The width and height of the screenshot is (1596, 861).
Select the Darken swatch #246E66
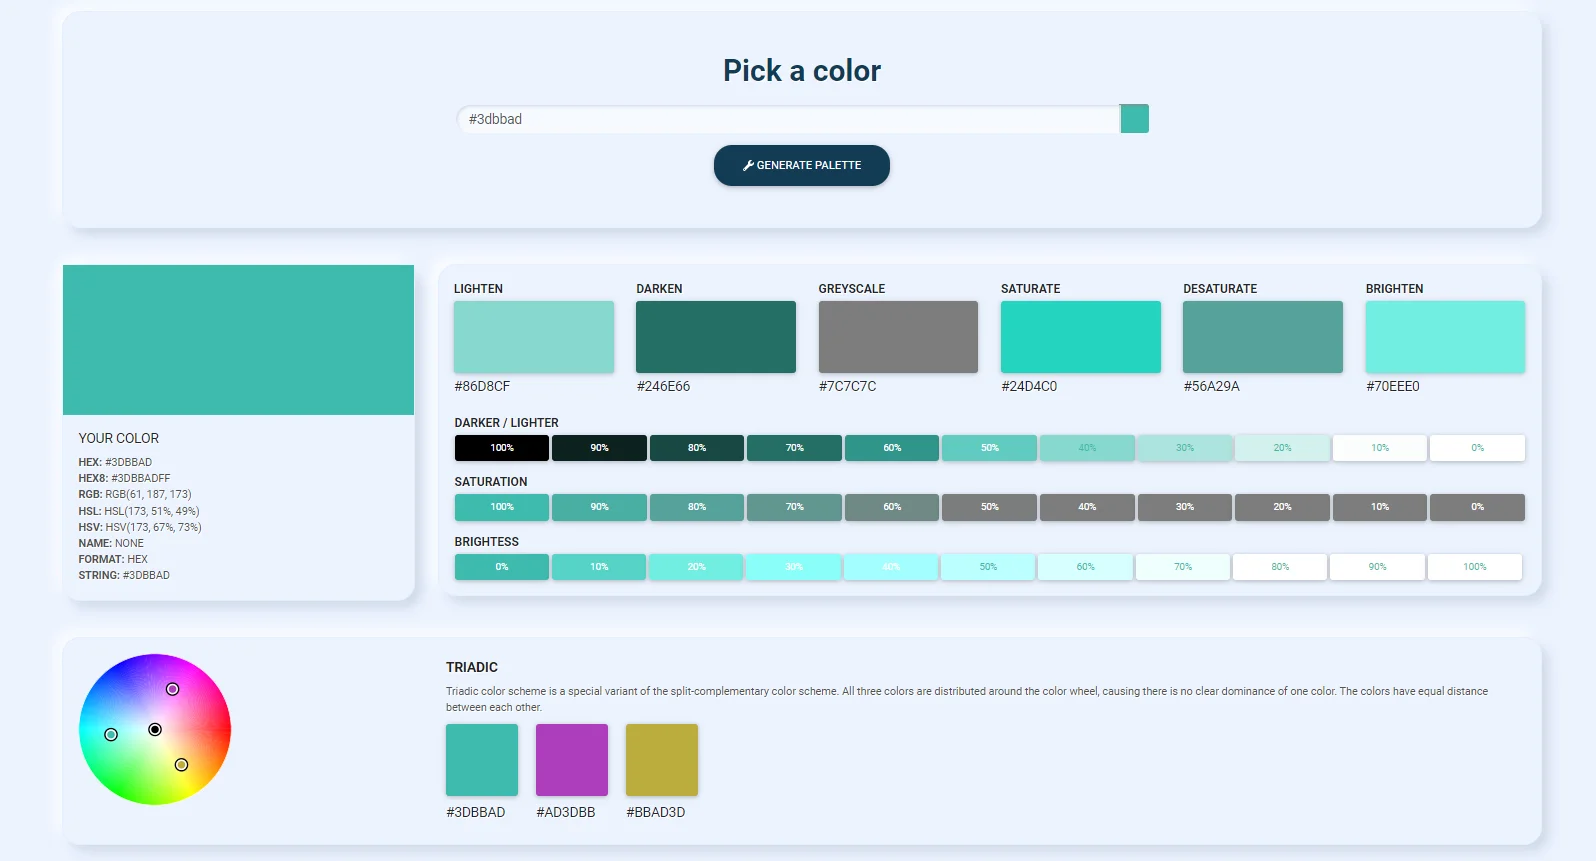[x=716, y=337]
